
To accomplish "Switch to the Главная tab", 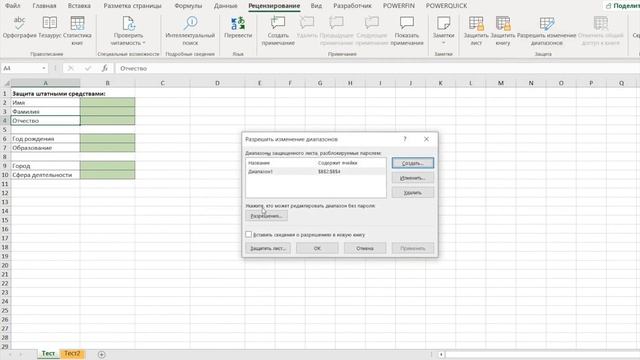I will pos(44,6).
